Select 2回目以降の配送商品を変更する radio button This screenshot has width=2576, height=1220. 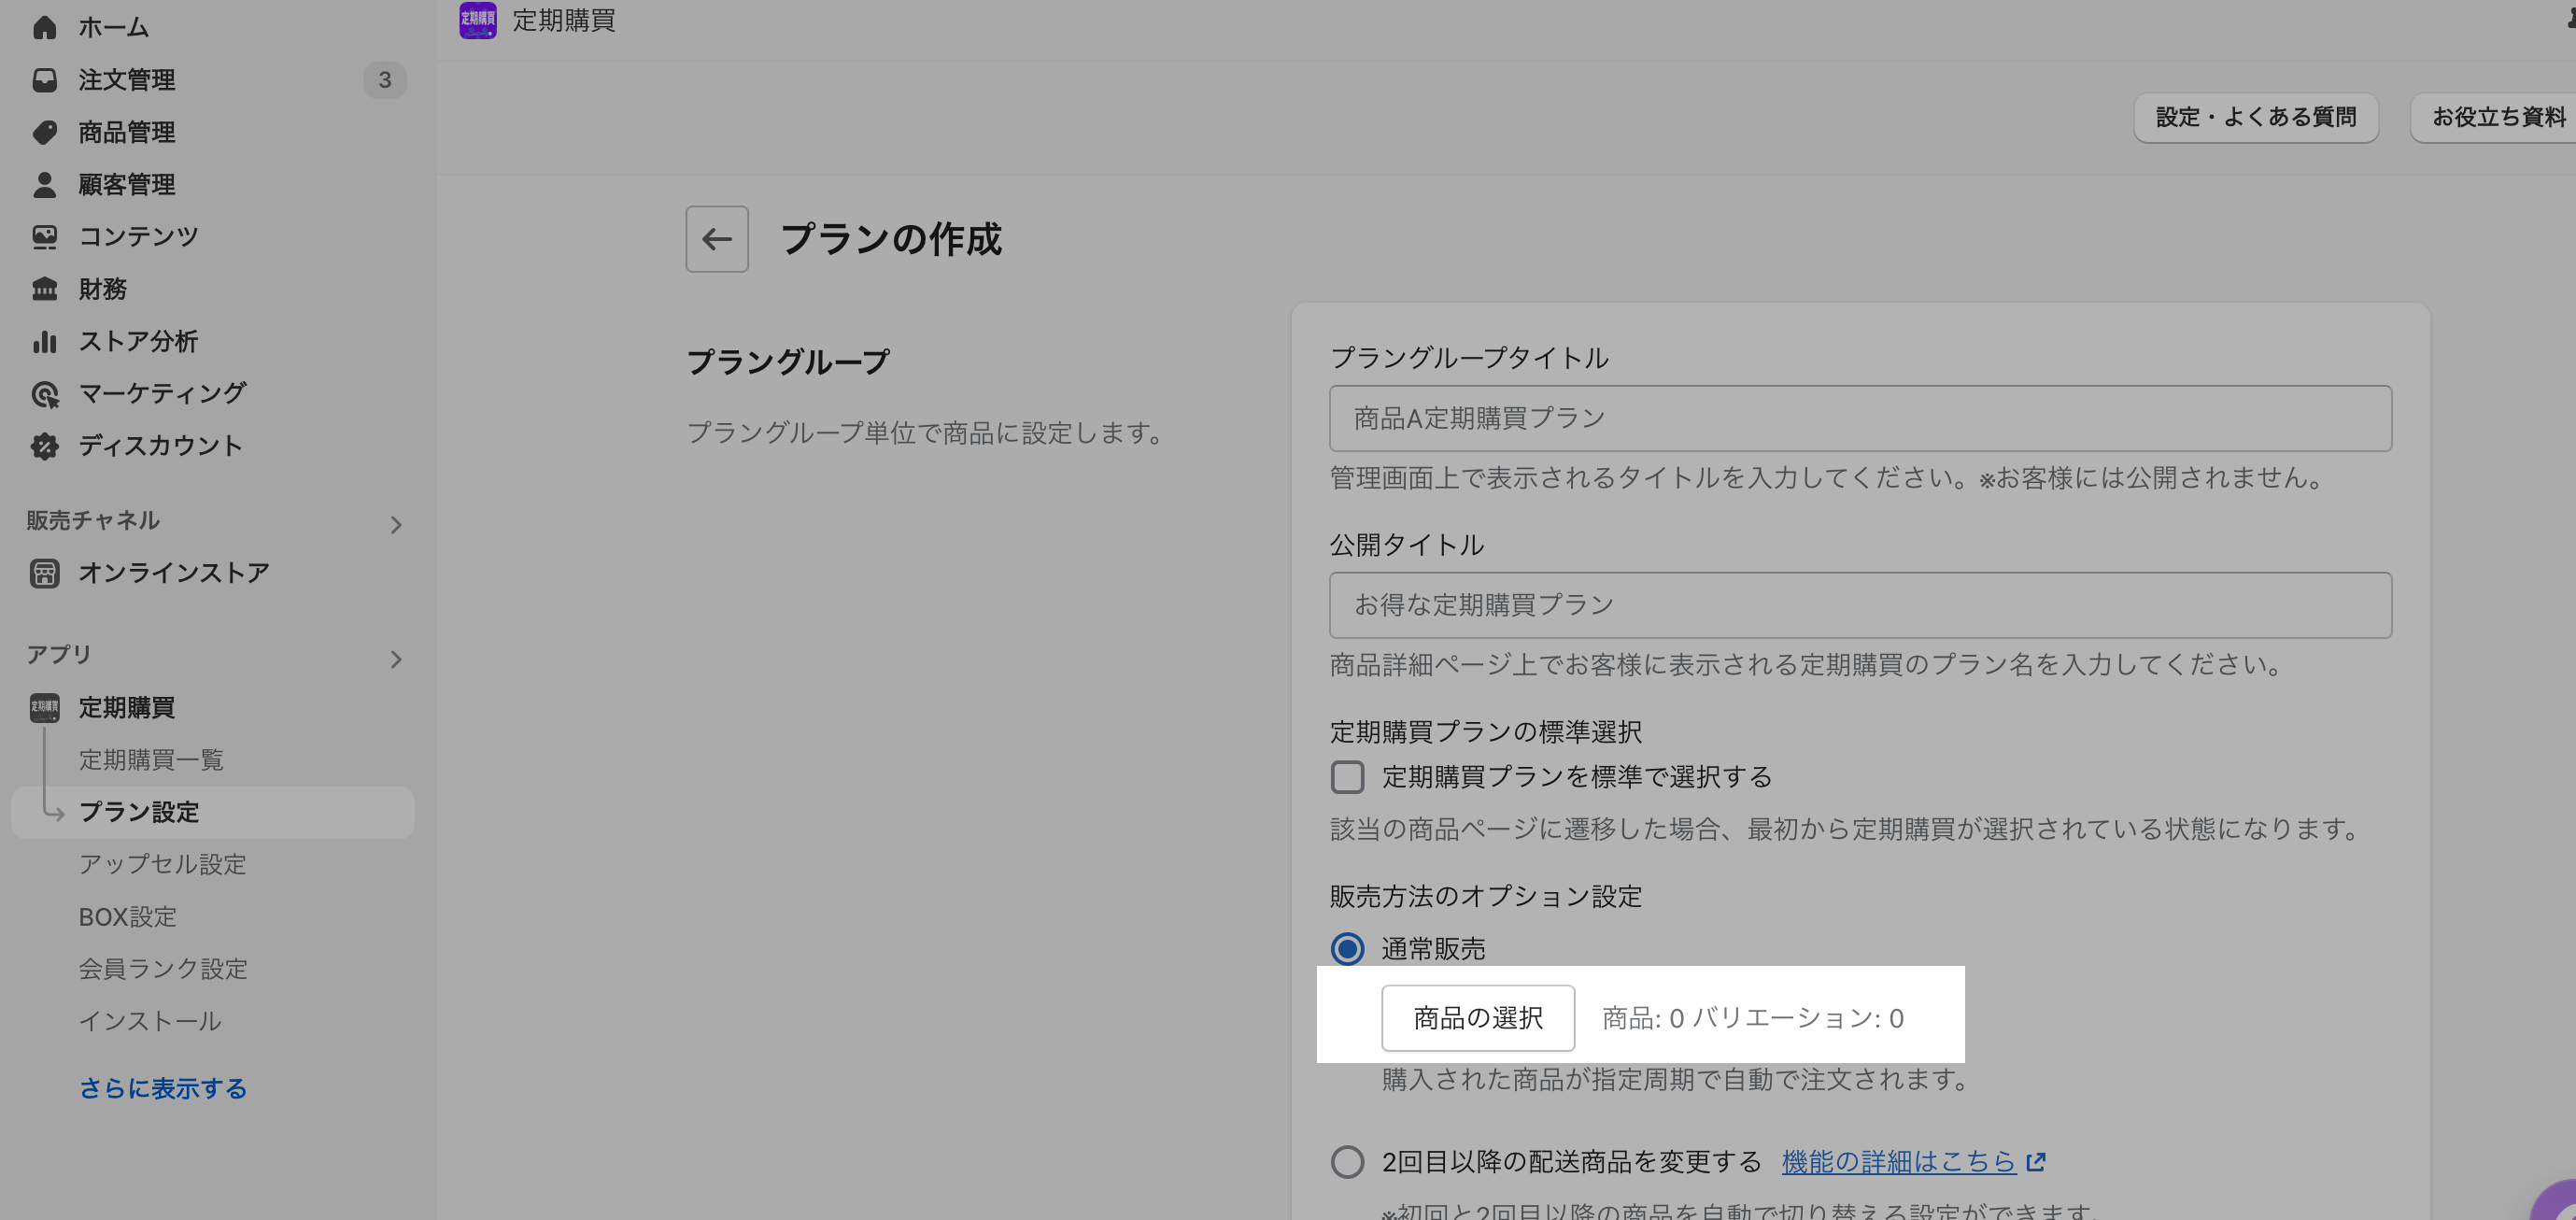[1347, 1162]
